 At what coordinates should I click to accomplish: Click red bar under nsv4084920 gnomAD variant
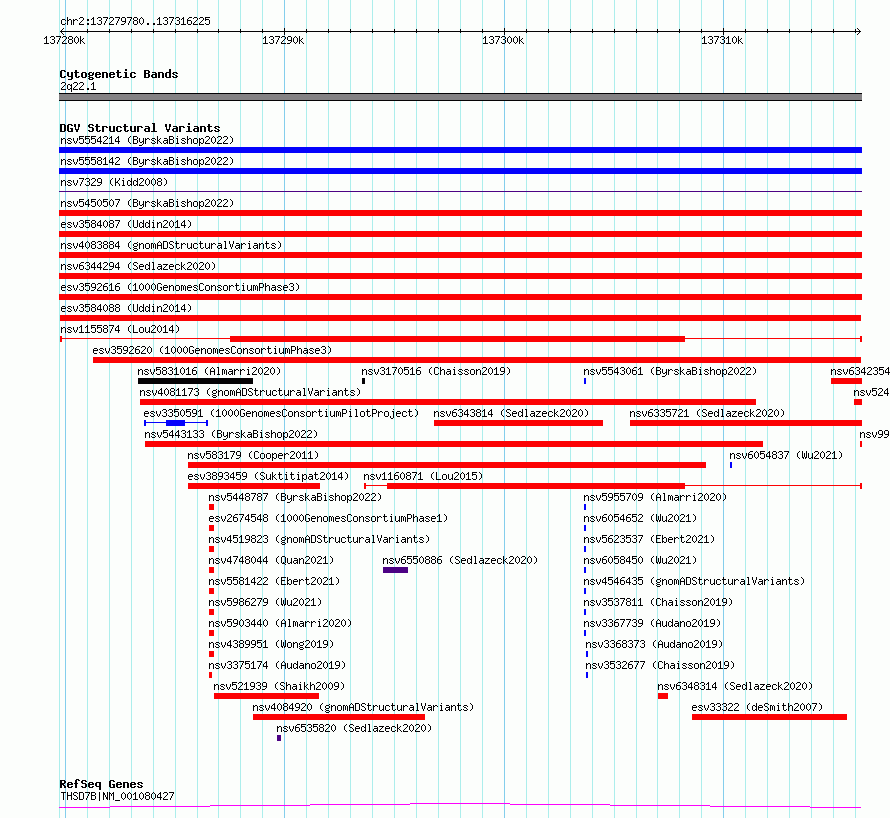coord(339,717)
